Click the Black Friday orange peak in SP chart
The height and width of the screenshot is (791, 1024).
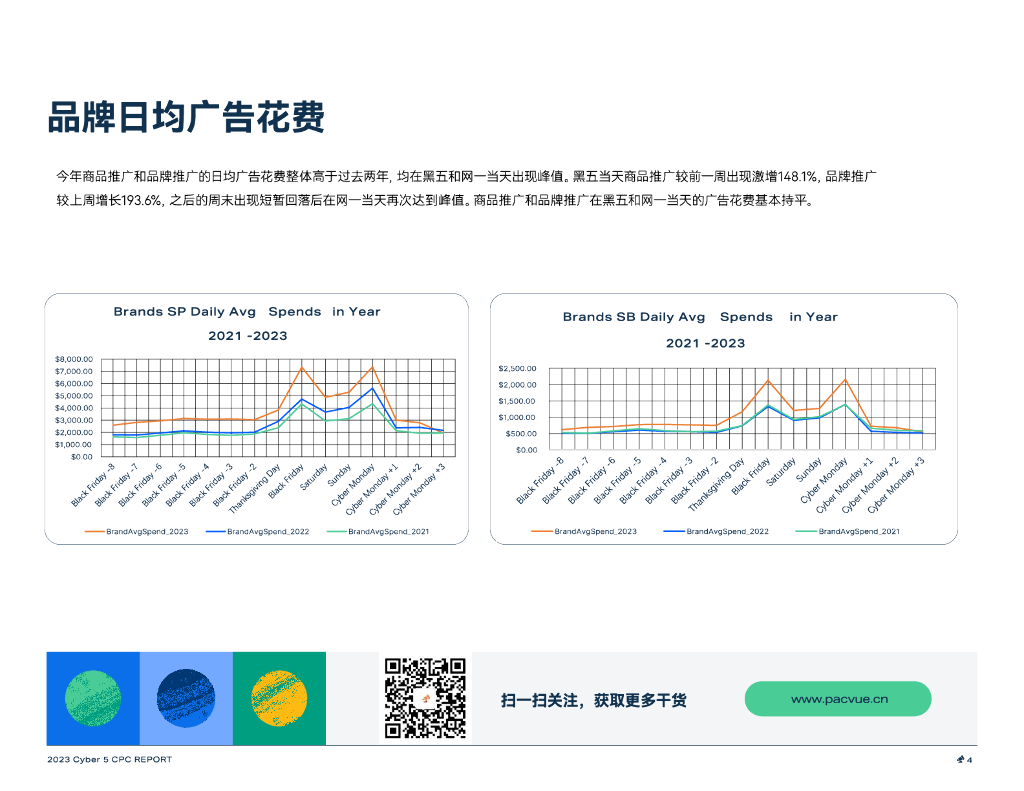pyautogui.click(x=302, y=368)
